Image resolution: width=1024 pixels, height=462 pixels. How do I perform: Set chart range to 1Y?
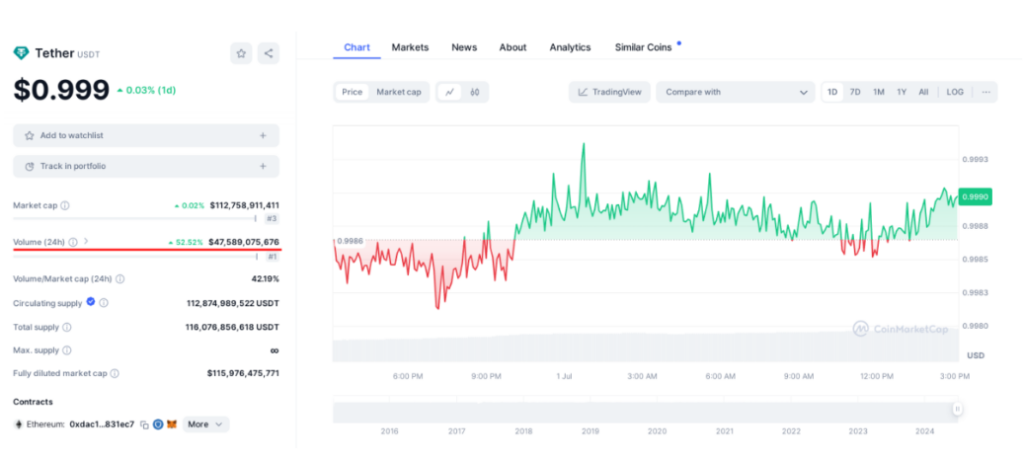tap(901, 92)
